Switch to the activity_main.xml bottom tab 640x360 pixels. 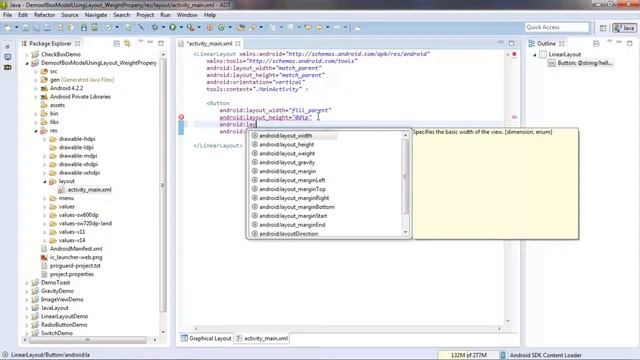(x=262, y=338)
